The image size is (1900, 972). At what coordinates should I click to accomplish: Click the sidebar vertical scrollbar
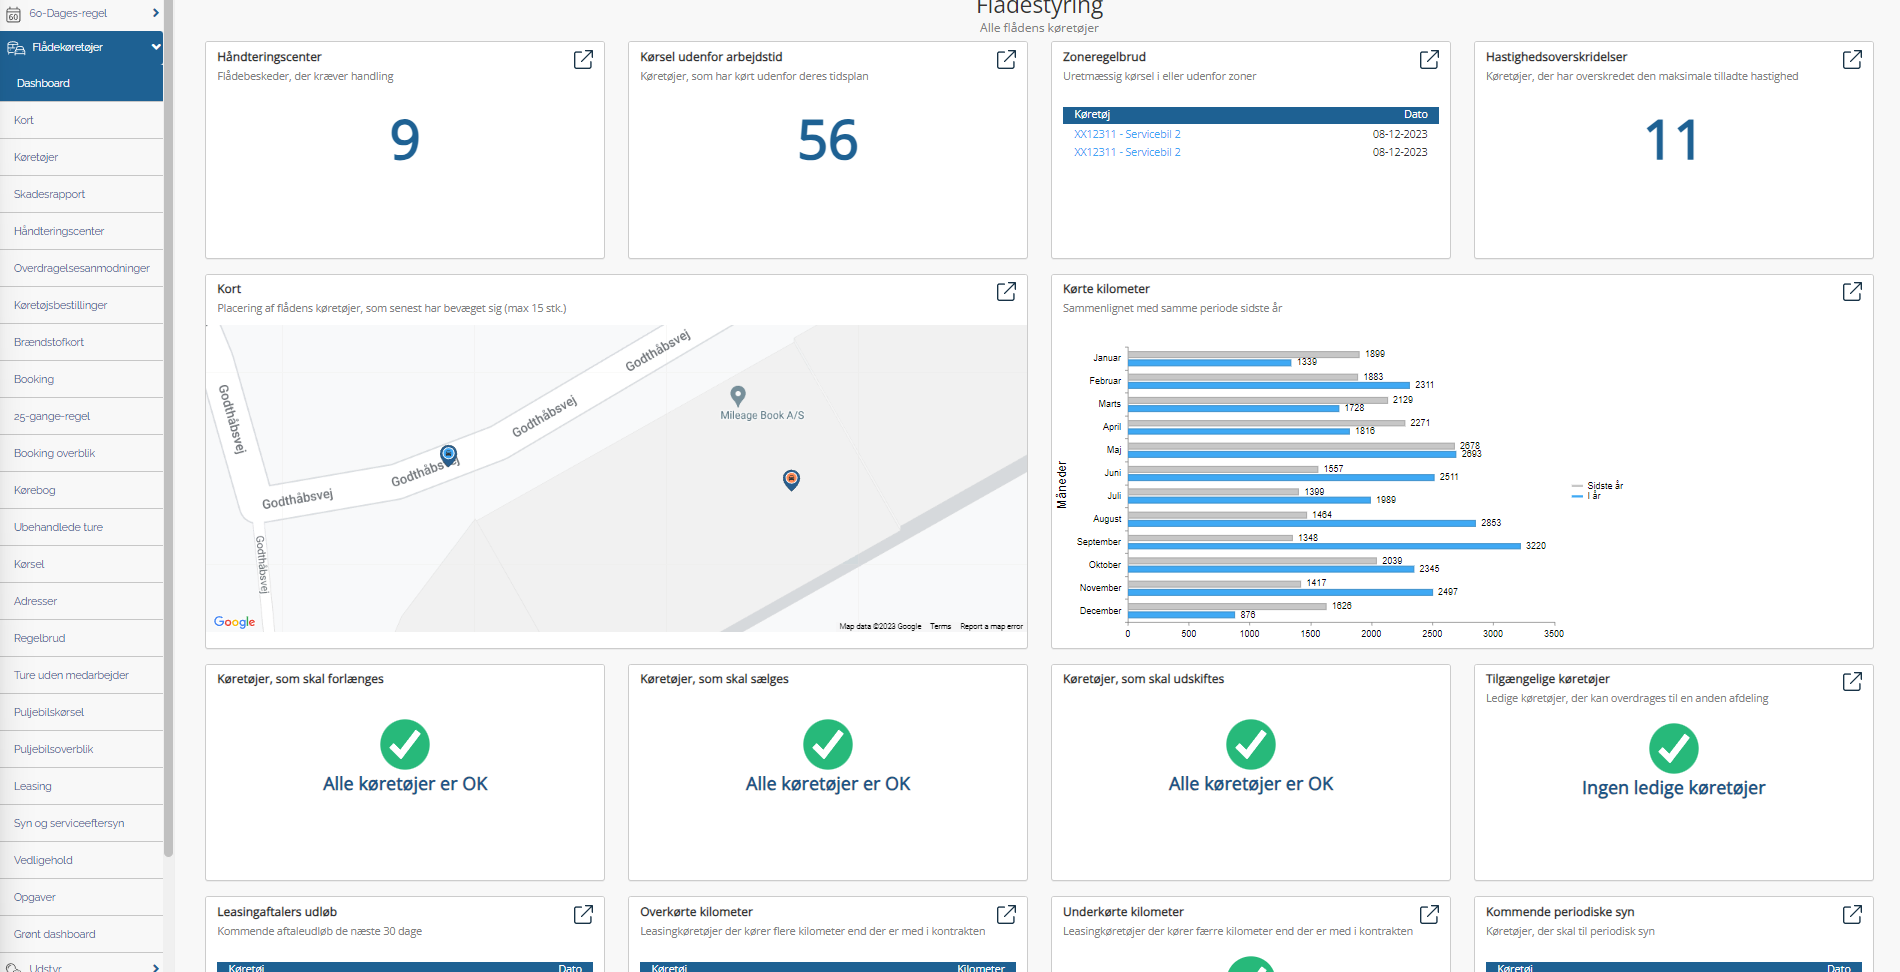168,430
